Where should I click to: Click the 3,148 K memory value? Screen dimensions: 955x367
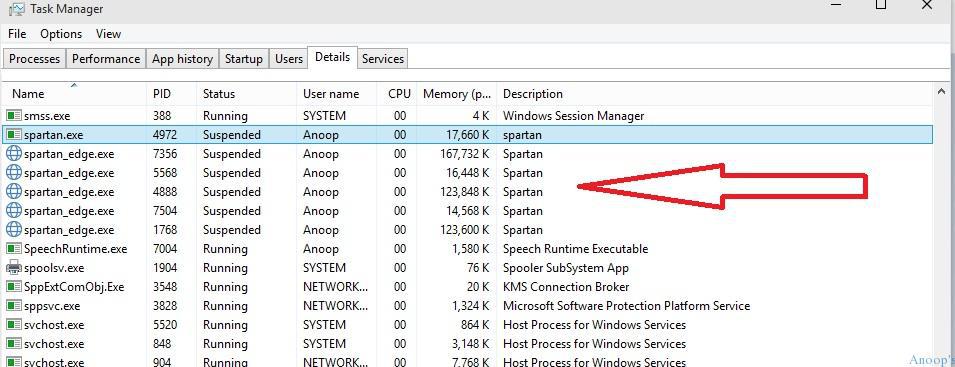click(x=471, y=344)
